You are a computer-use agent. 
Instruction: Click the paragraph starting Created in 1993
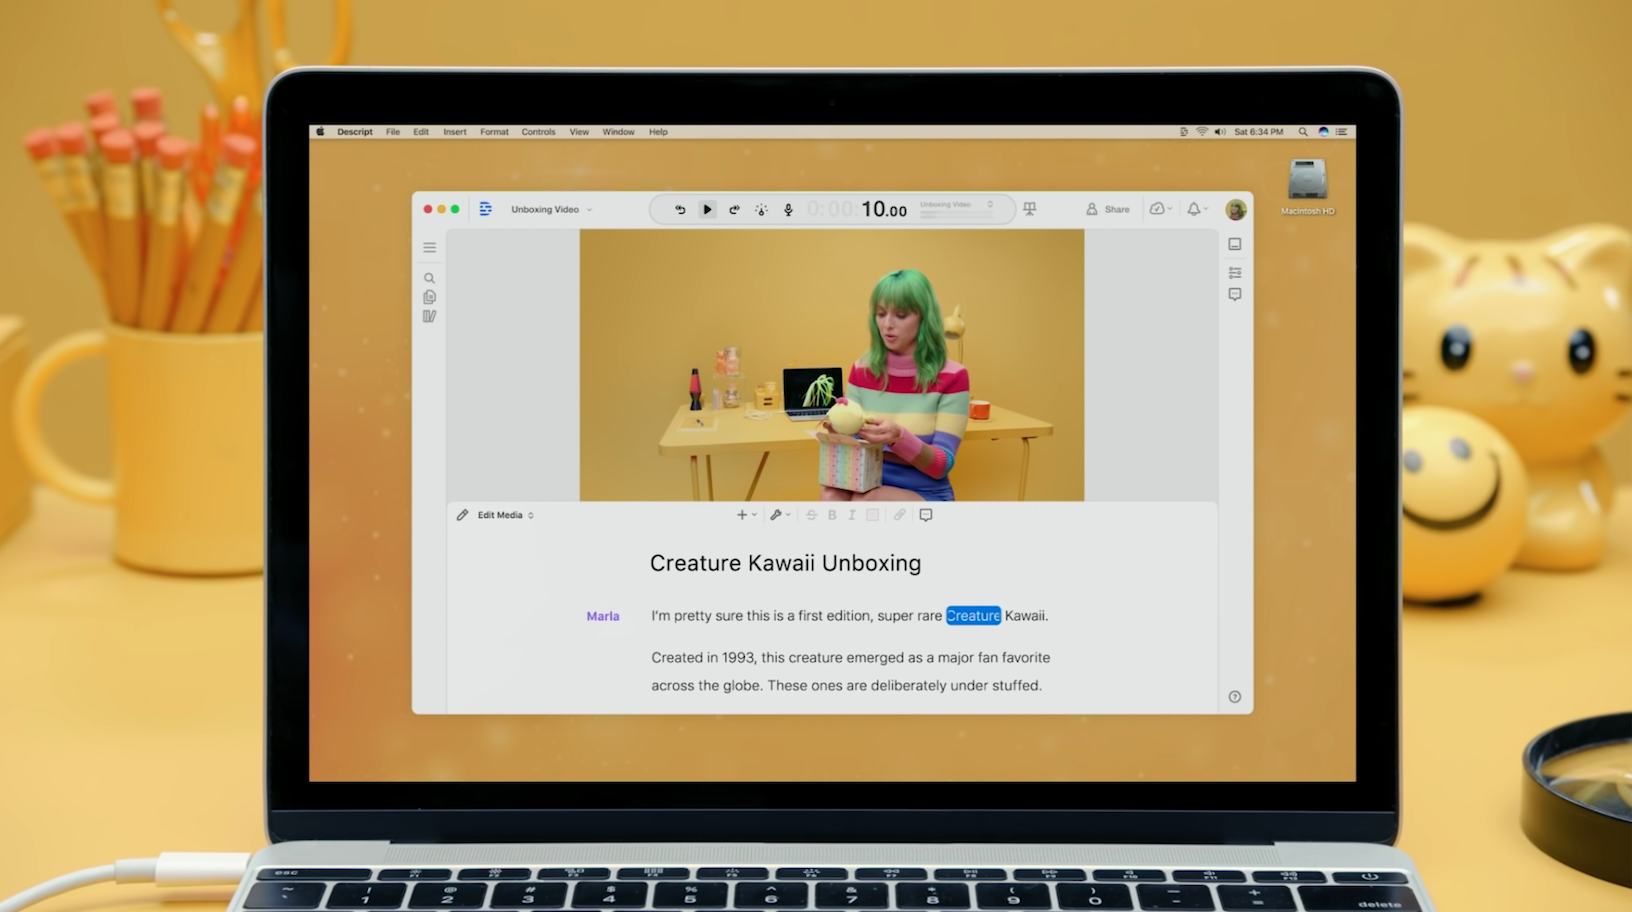coord(850,671)
